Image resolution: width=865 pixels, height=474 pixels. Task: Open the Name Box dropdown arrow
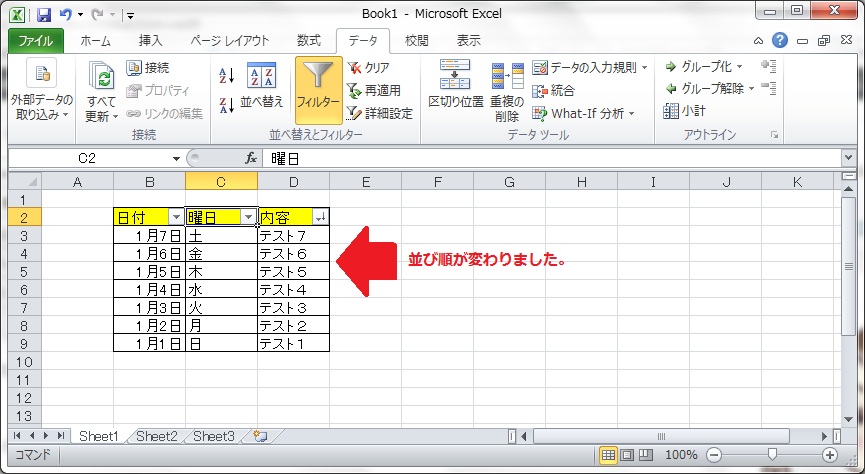[176, 159]
